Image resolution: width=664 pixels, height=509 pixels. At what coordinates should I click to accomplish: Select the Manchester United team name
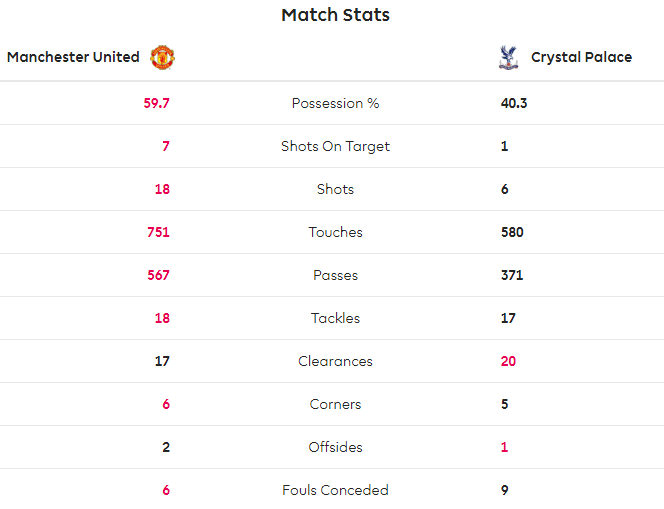tap(73, 57)
